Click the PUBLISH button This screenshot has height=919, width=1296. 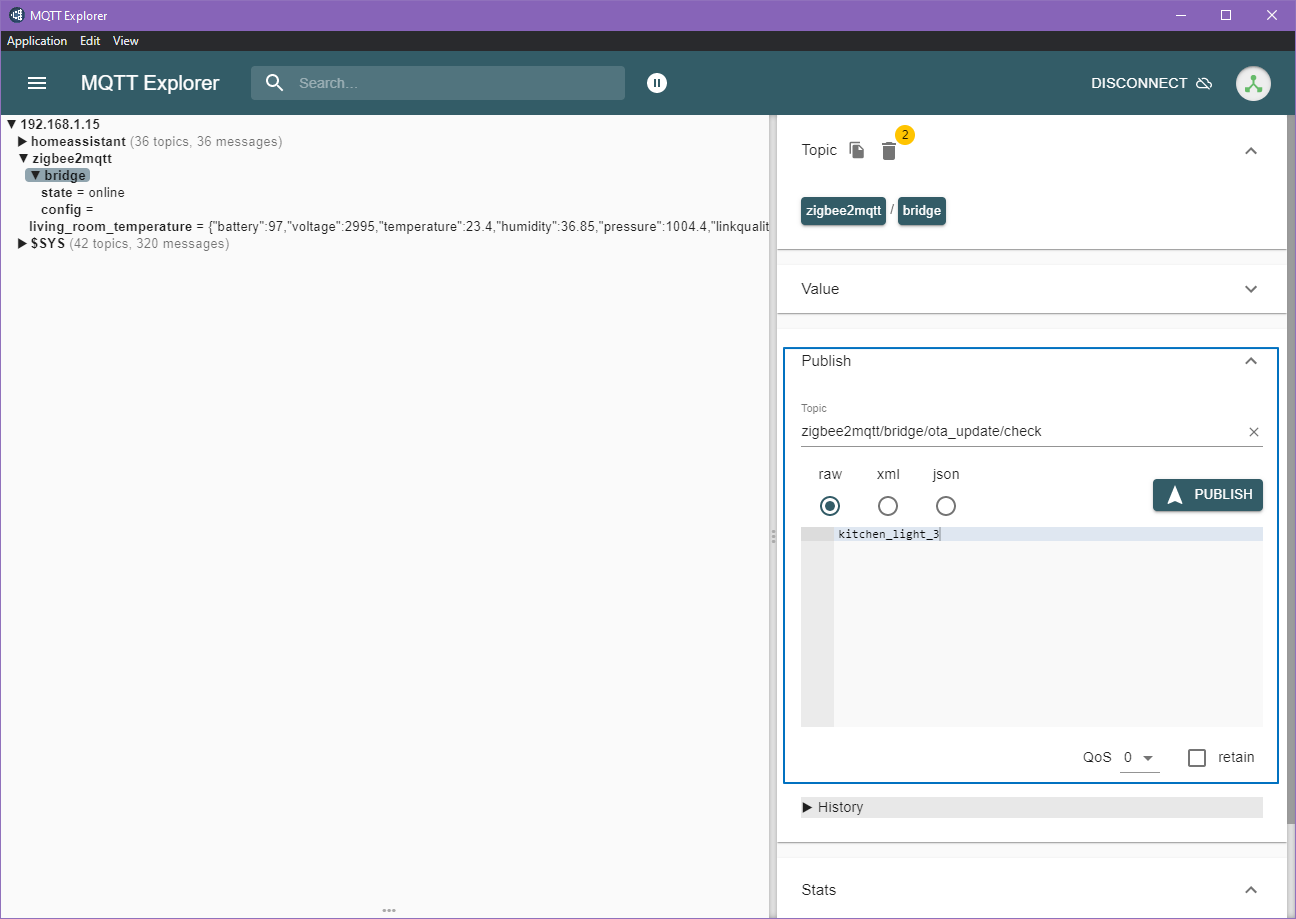tap(1207, 495)
